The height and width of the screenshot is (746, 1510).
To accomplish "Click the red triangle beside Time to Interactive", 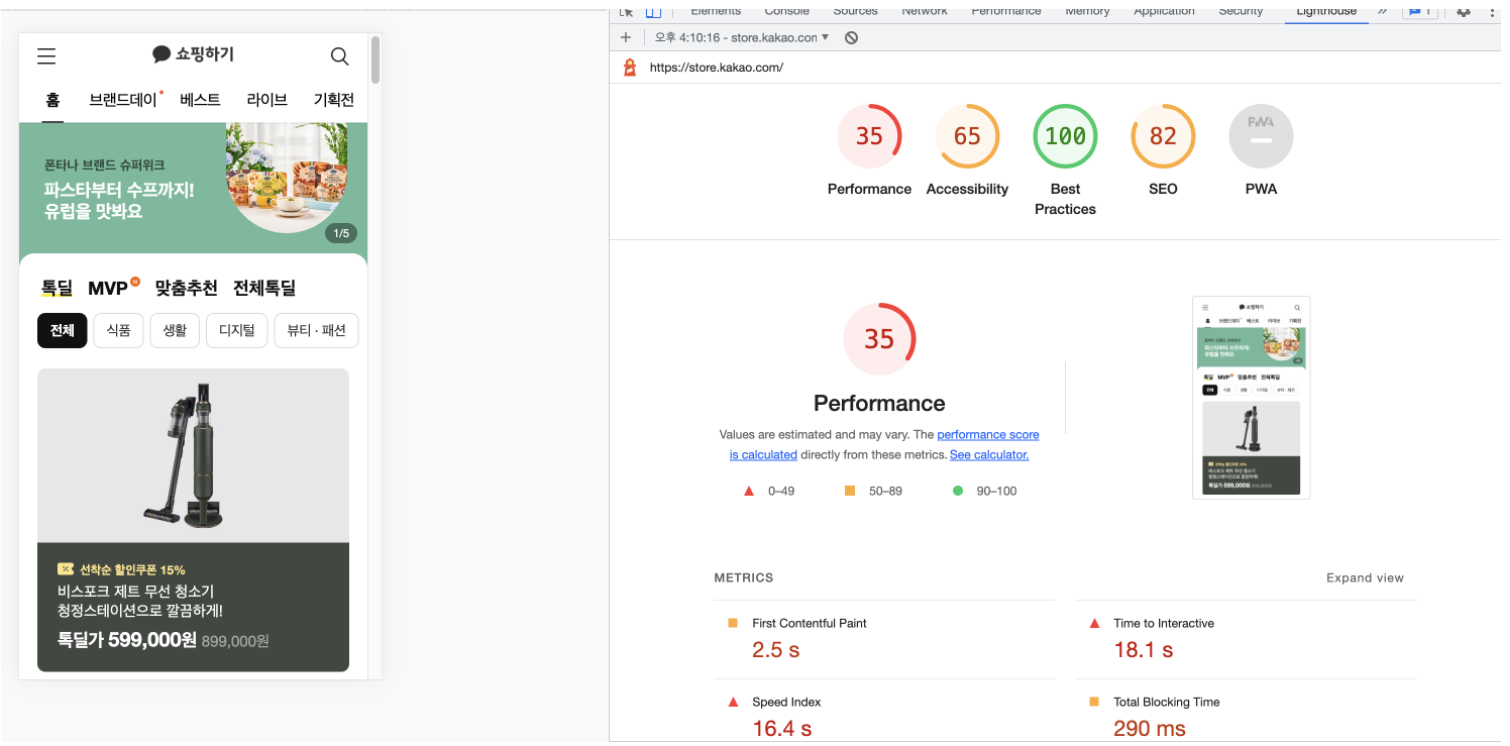I will [1094, 623].
